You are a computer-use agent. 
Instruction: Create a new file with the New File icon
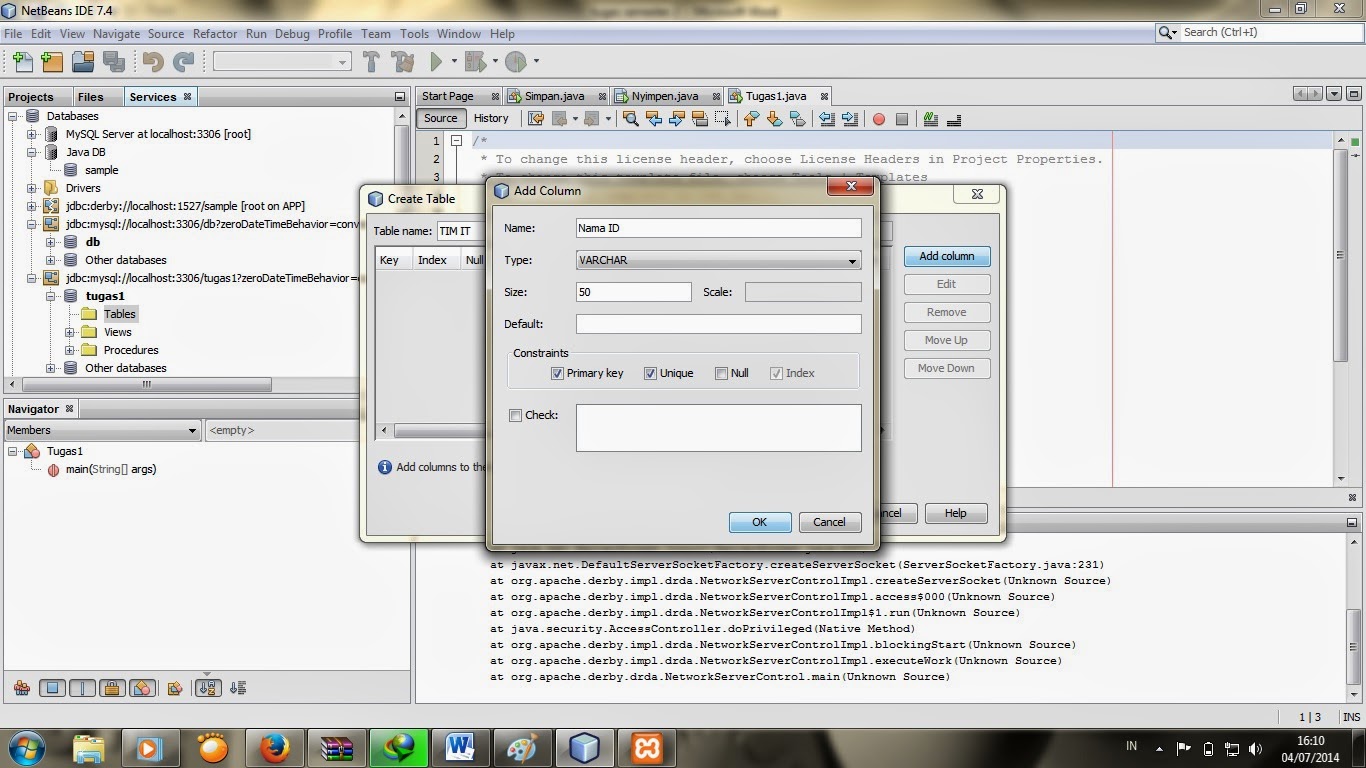click(x=23, y=61)
